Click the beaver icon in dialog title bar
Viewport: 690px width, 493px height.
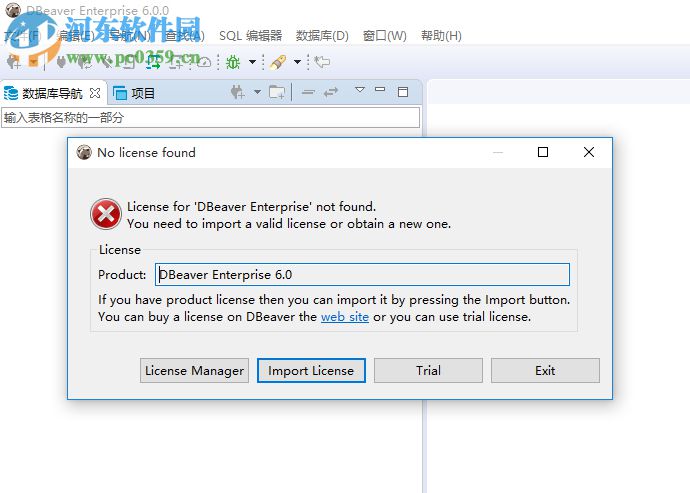coord(84,152)
